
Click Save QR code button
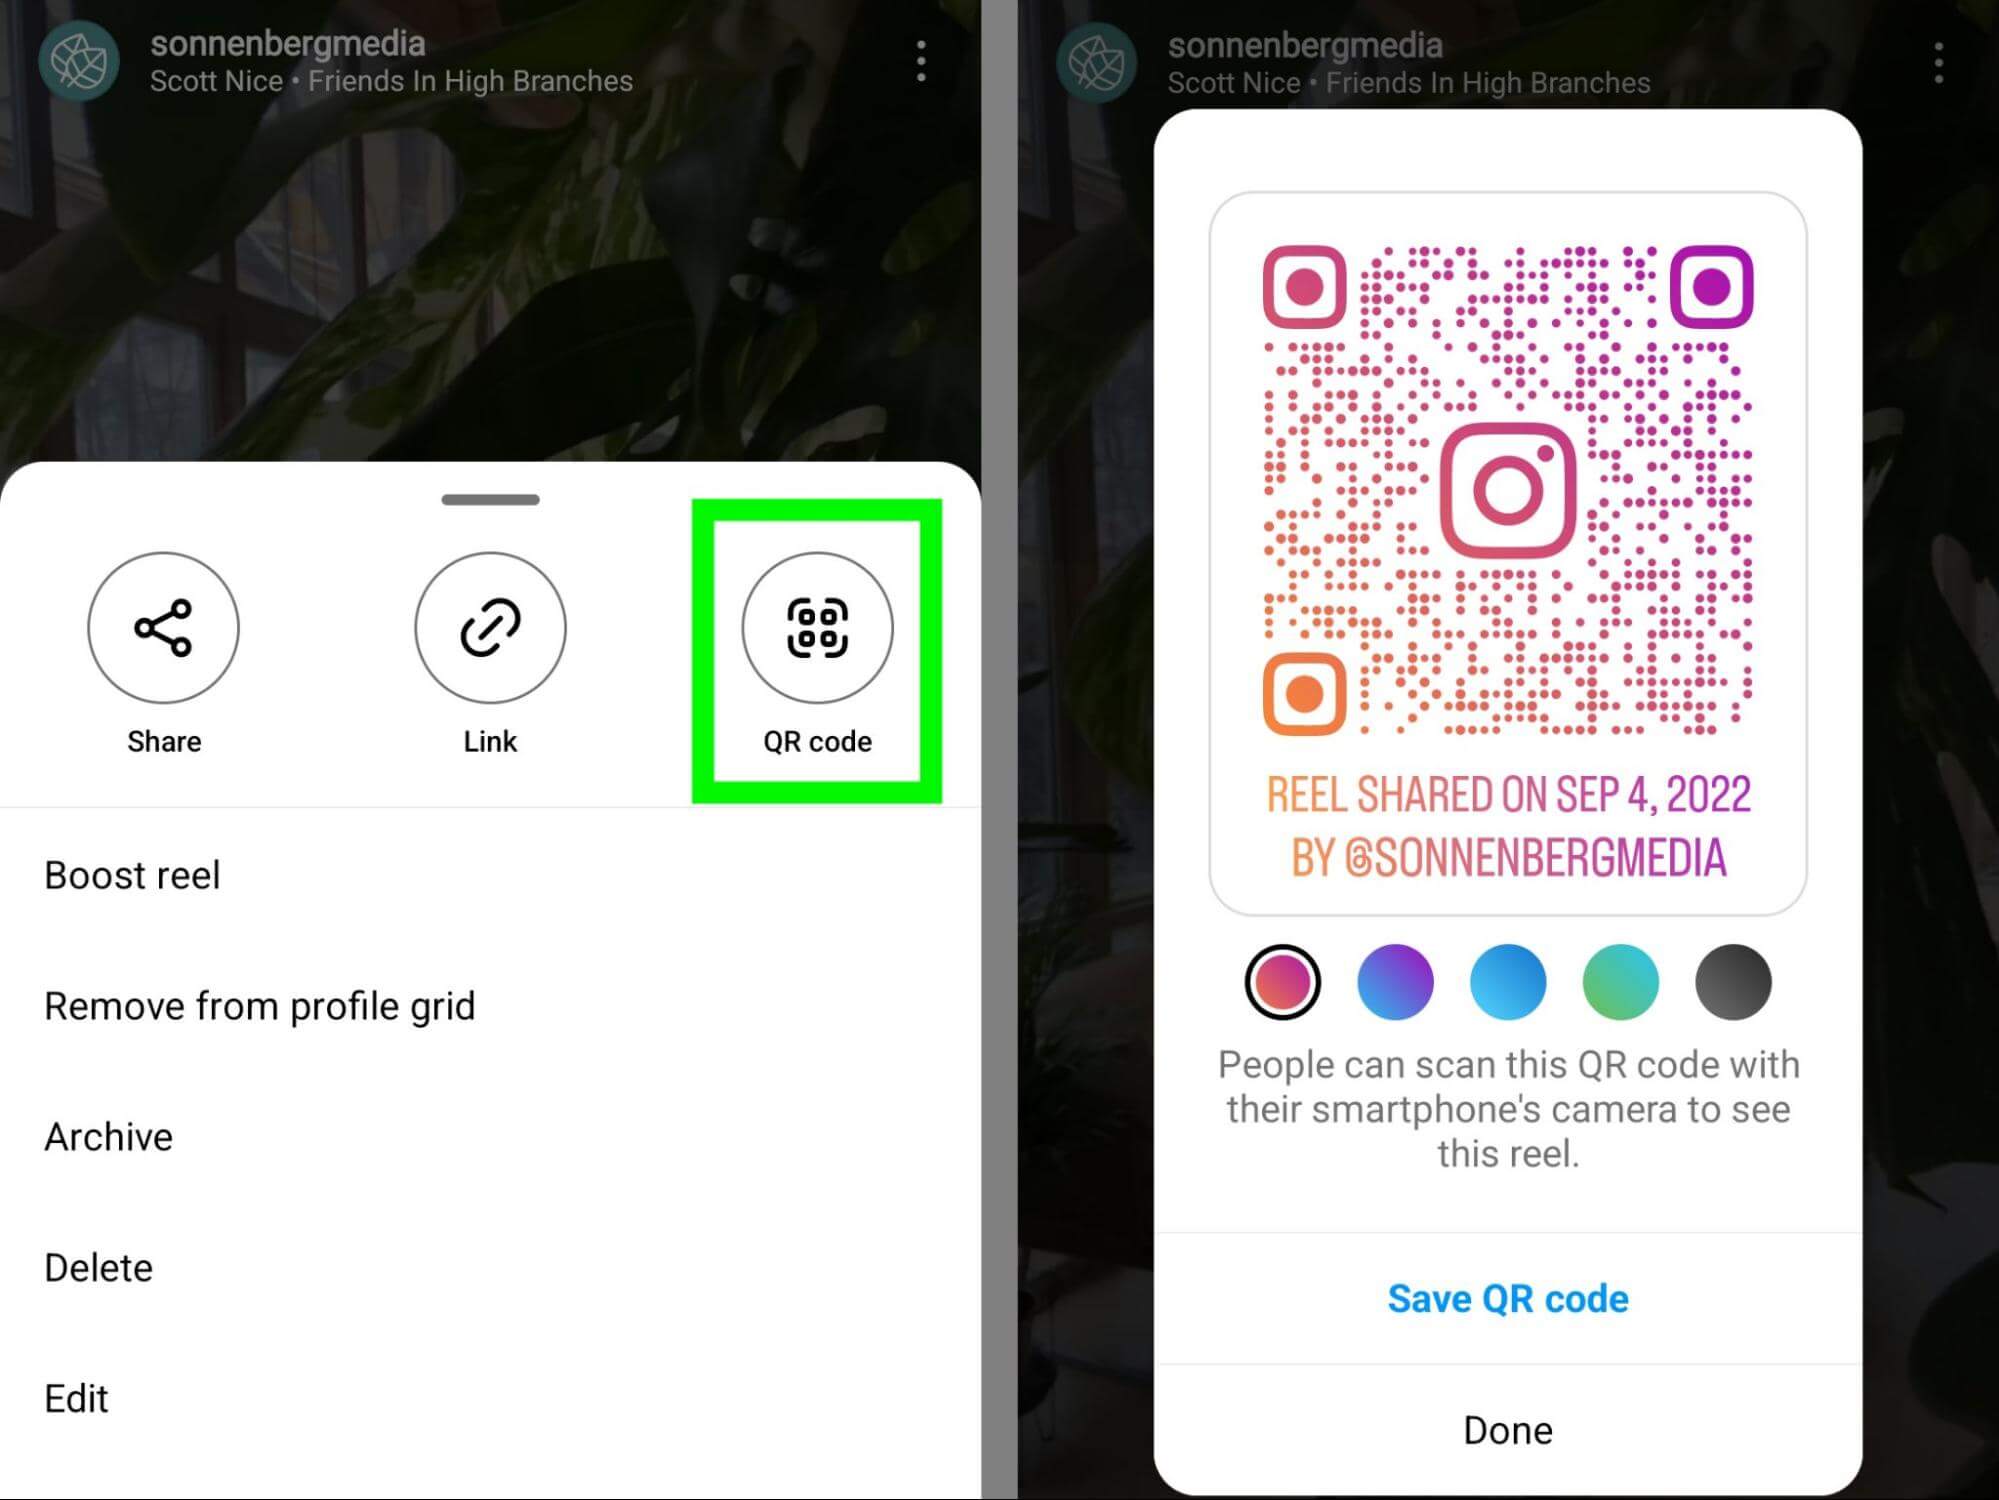coord(1504,1297)
